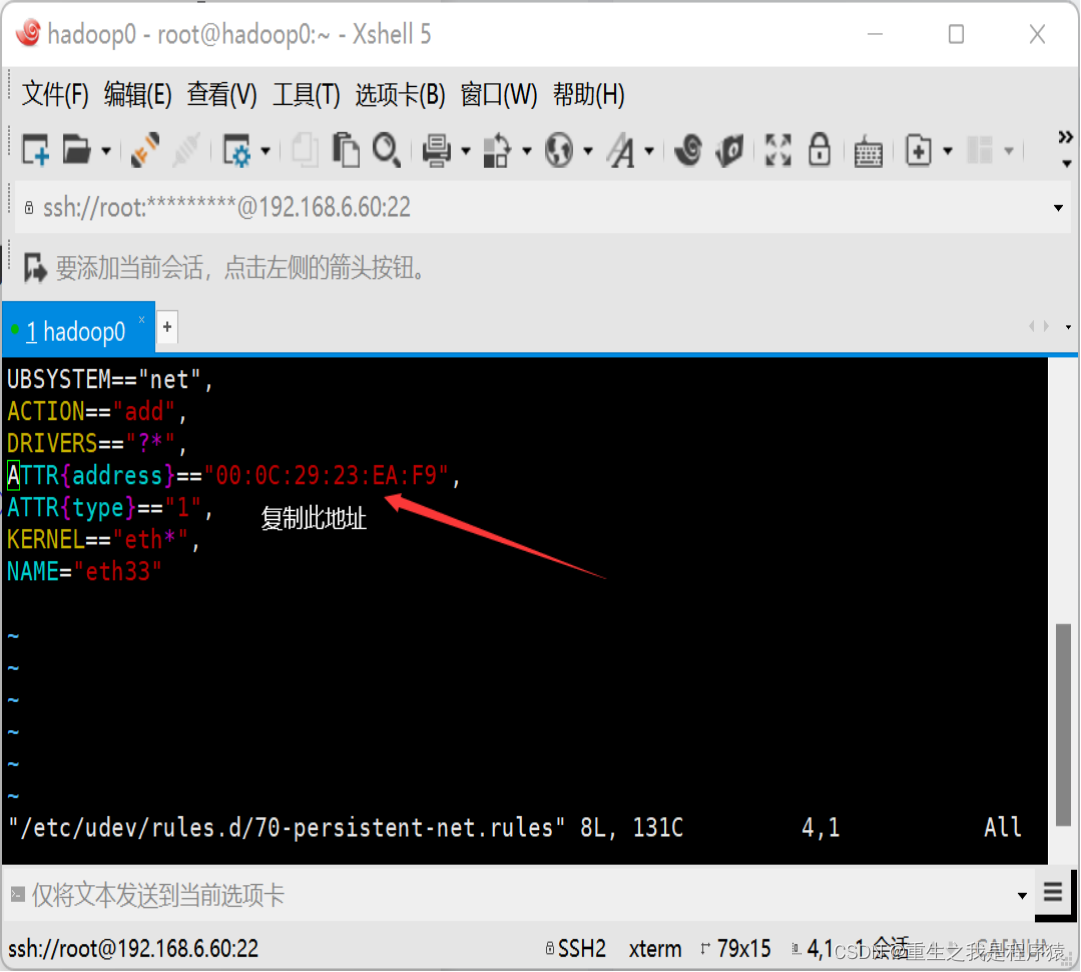Expand the file transfer dropdown arrow
1081x972 pixels.
(527, 150)
